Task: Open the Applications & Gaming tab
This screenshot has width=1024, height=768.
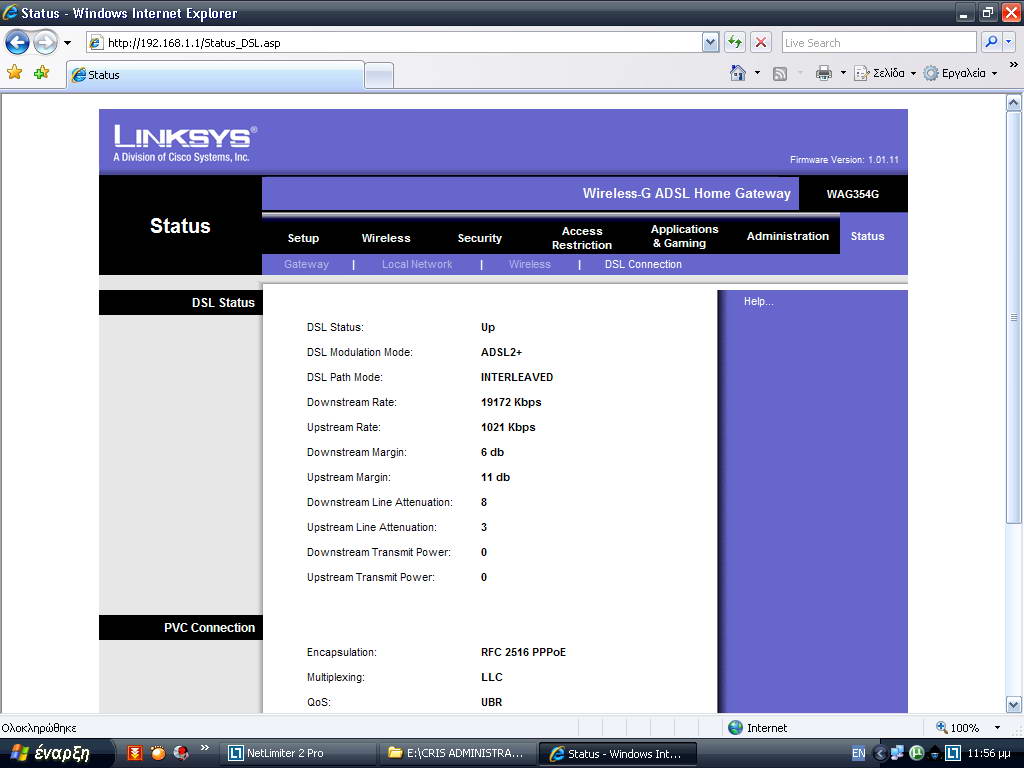Action: tap(684, 236)
